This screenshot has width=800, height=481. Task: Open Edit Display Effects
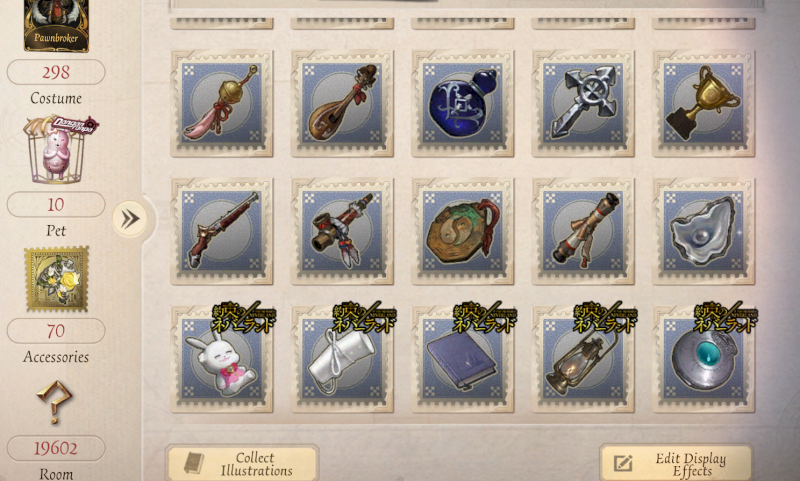pyautogui.click(x=676, y=463)
